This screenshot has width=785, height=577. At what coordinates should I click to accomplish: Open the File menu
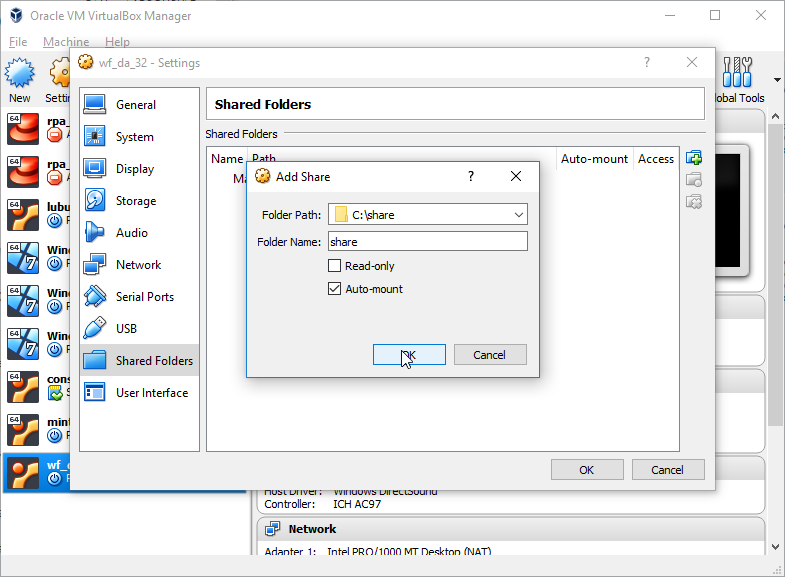pos(18,42)
